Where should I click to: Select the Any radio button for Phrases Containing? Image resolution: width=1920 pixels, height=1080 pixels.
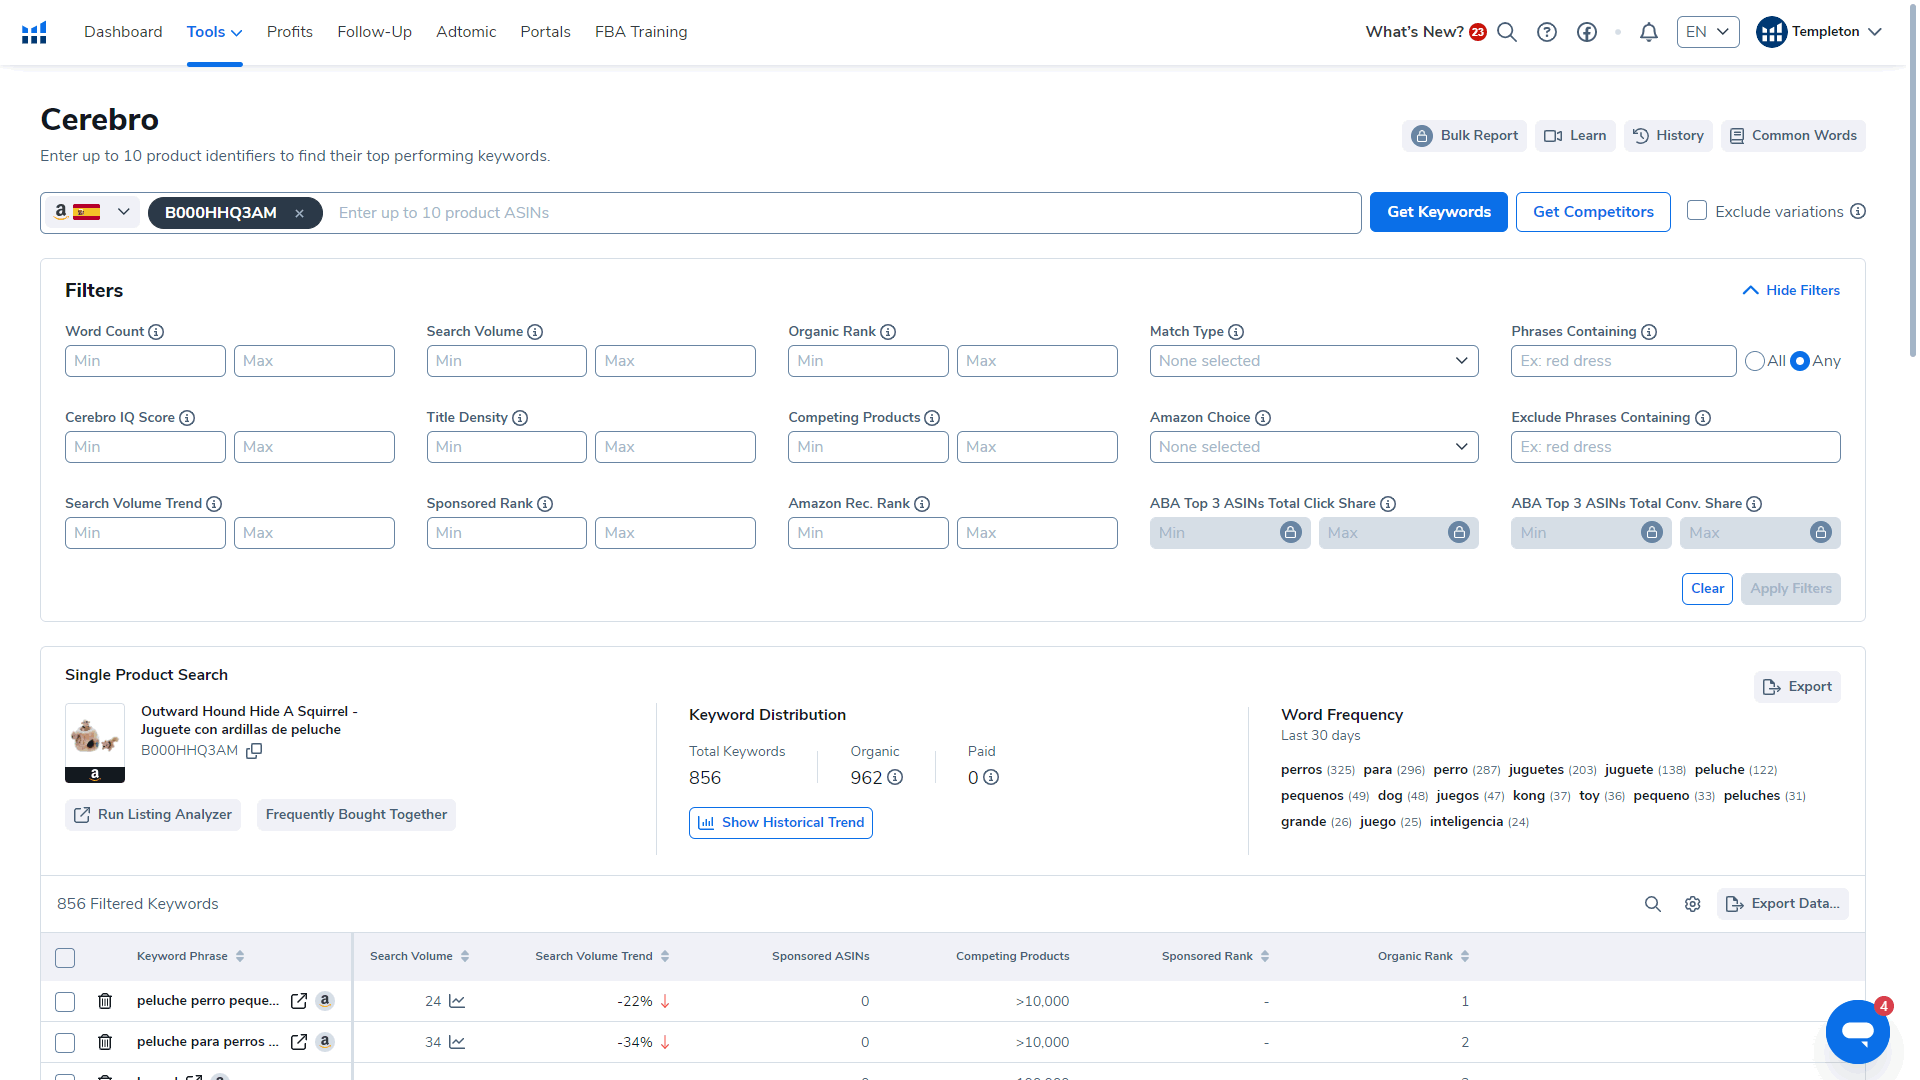click(x=1801, y=360)
